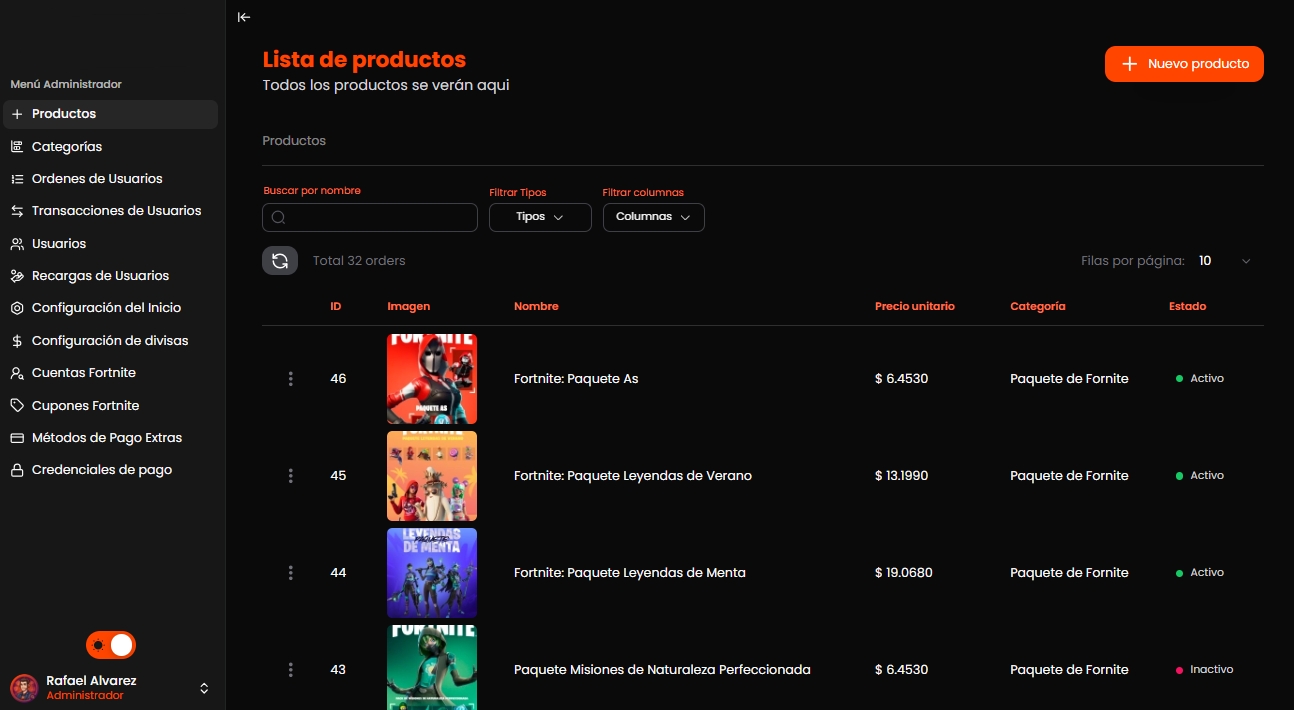Open the Columnas filter dropdown
This screenshot has width=1294, height=710.
coord(654,217)
